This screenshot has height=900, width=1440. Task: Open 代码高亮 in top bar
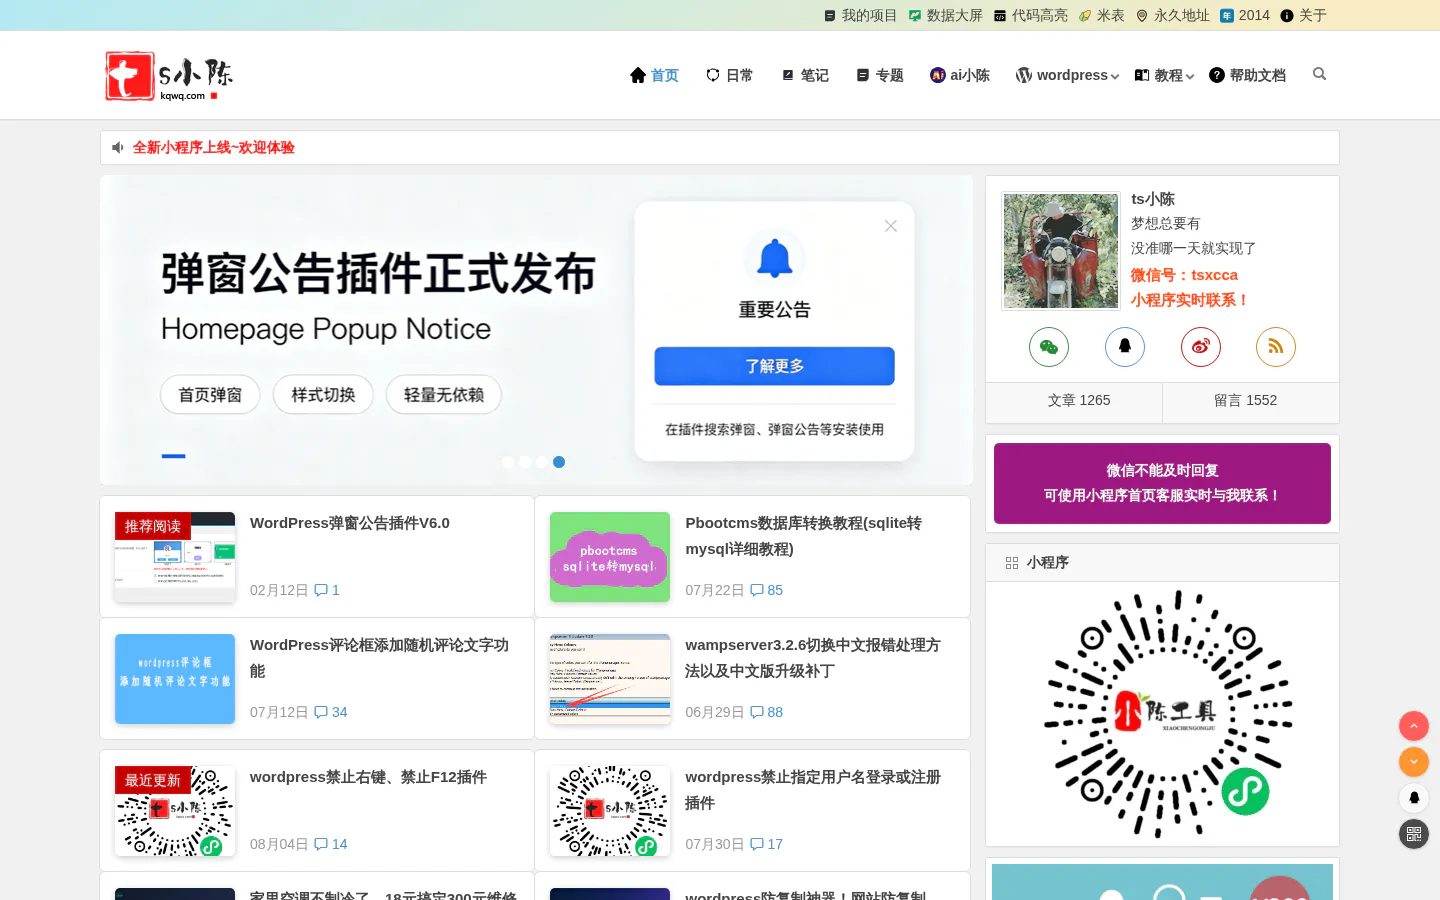tap(1031, 15)
